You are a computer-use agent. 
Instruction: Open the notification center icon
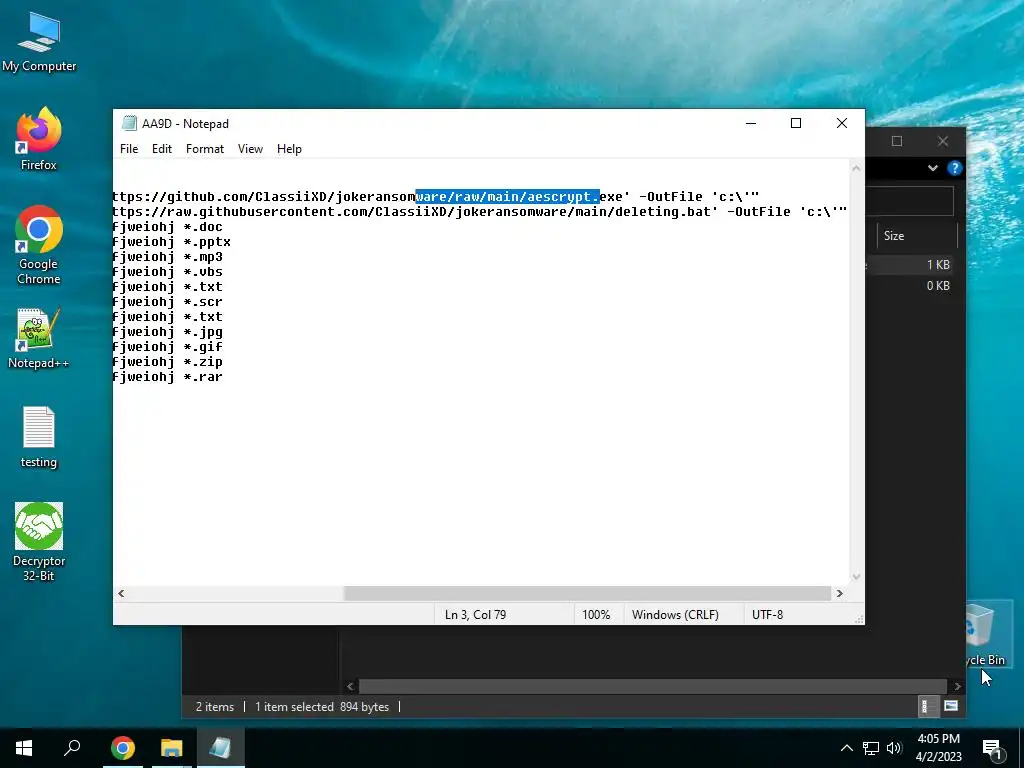click(992, 749)
